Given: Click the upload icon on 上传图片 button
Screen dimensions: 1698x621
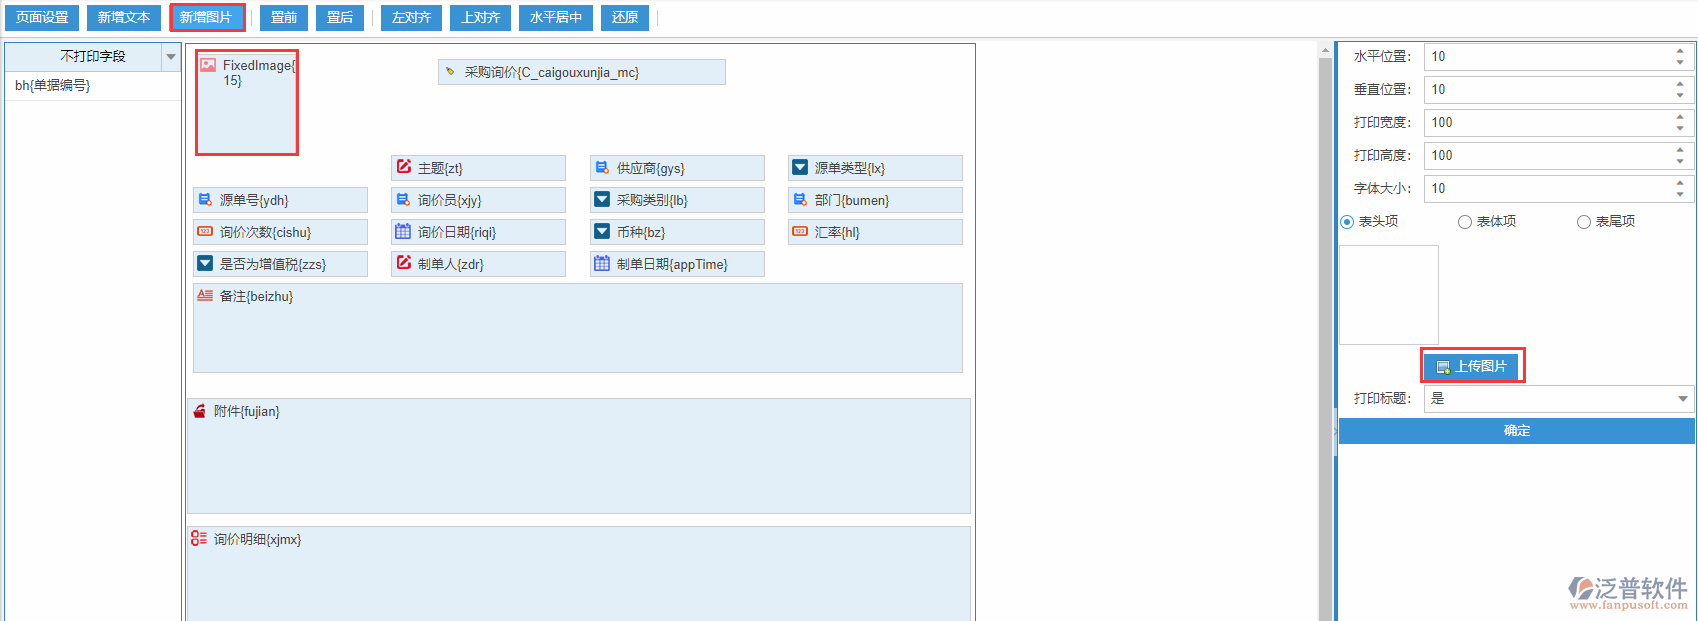Looking at the screenshot, I should coord(1443,367).
